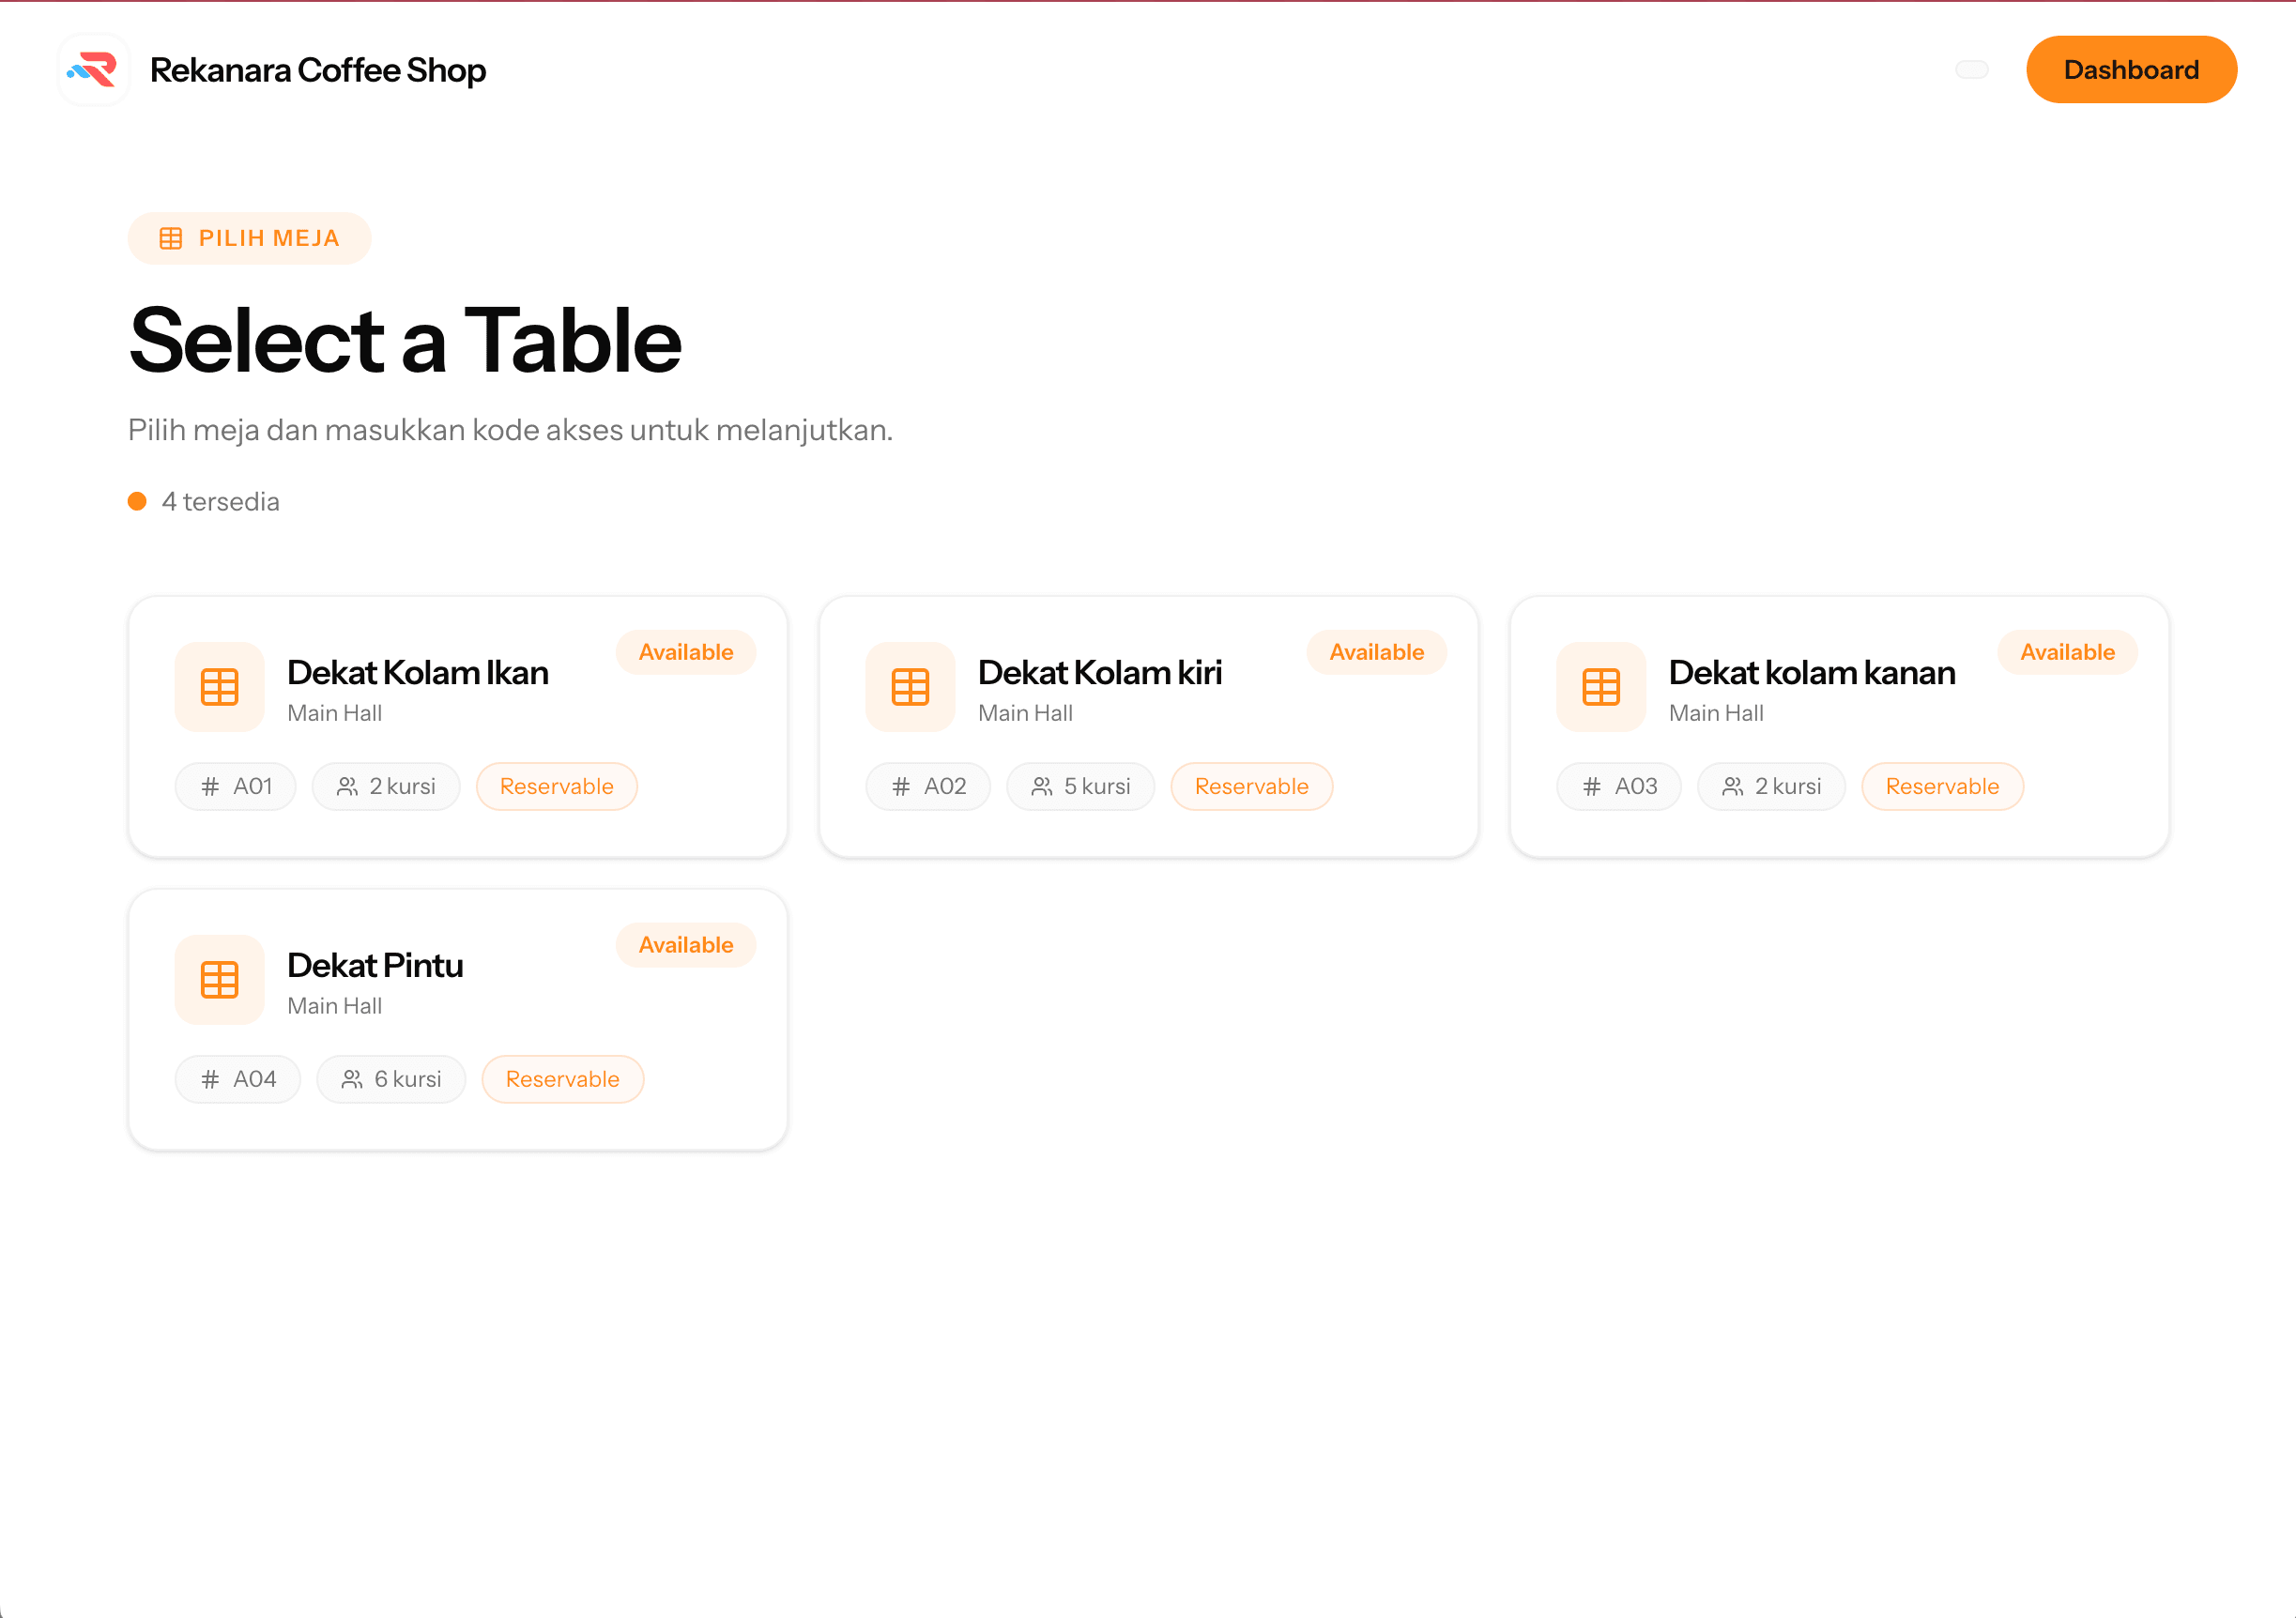Click Reservable tag on the A01 card
Image resolution: width=2296 pixels, height=1618 pixels.
point(557,787)
